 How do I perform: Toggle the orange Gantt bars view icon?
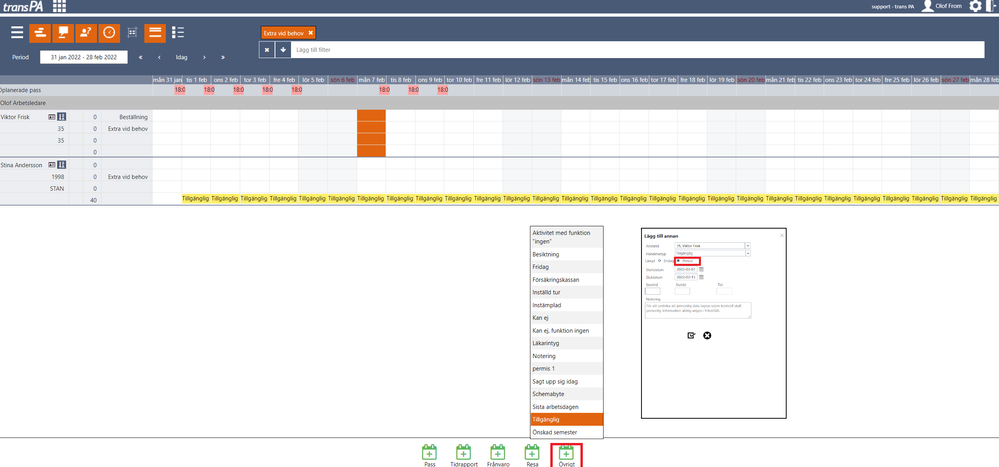tap(40, 32)
